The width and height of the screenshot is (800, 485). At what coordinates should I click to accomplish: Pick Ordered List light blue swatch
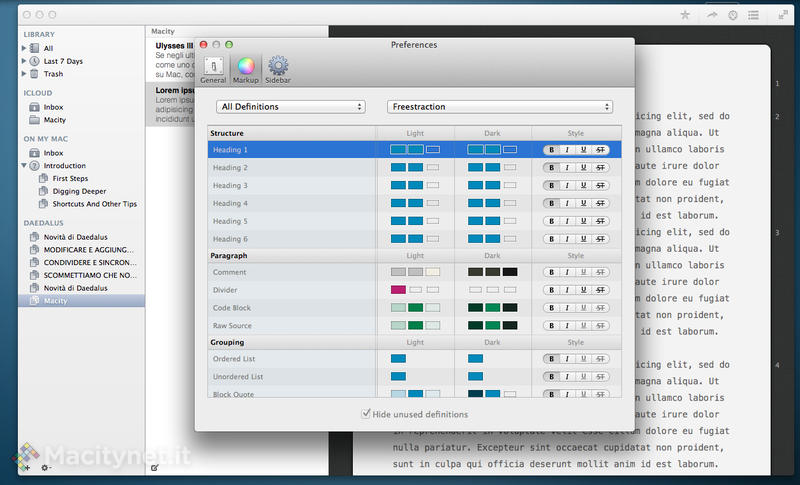398,359
